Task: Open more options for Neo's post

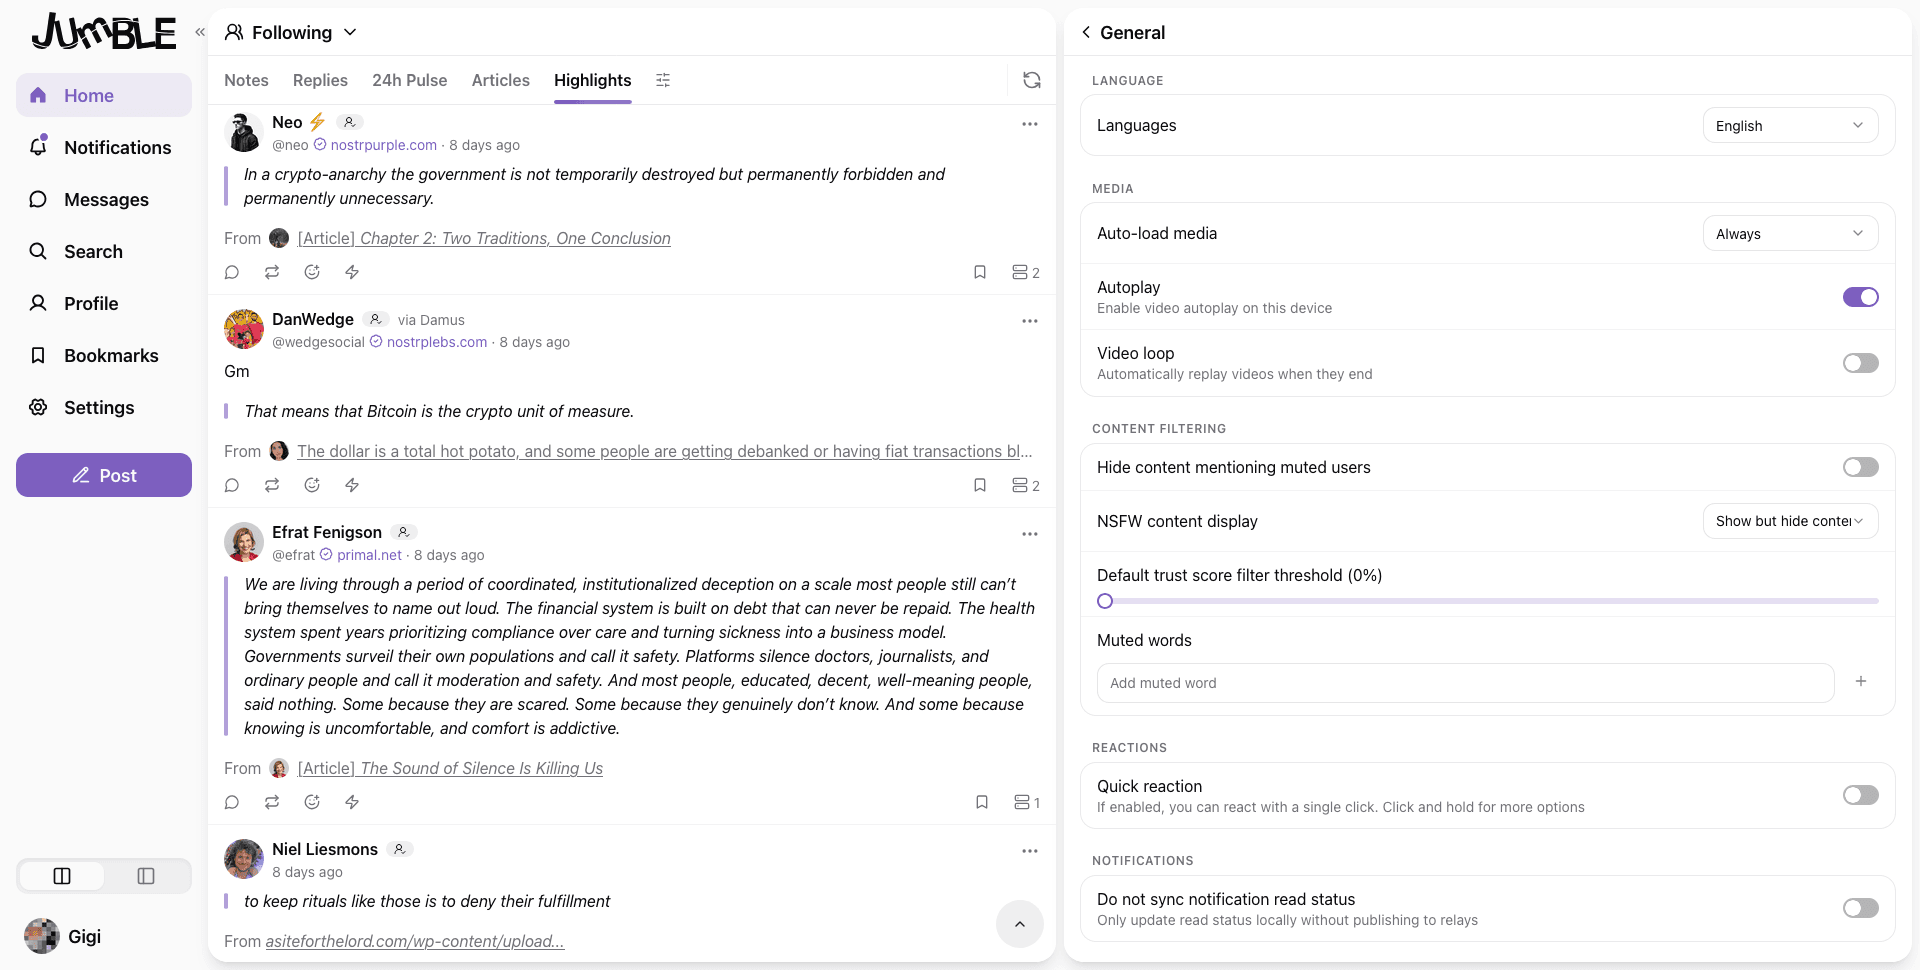Action: coord(1030,124)
